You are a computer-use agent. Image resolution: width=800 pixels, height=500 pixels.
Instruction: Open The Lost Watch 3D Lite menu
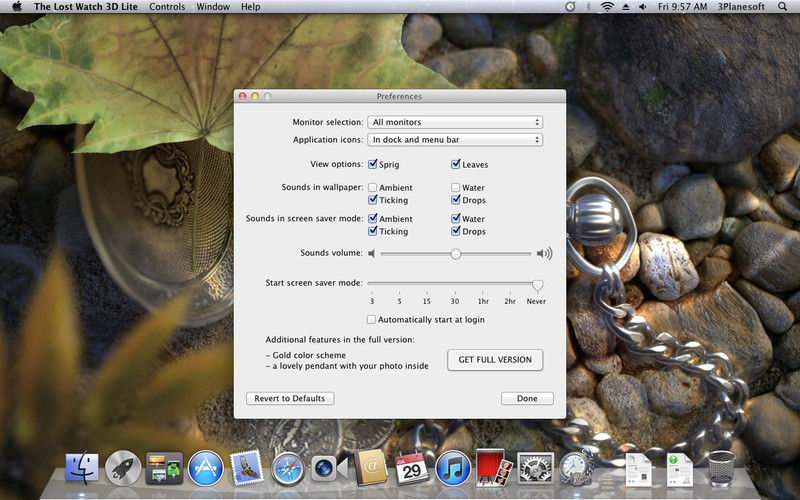click(x=86, y=7)
